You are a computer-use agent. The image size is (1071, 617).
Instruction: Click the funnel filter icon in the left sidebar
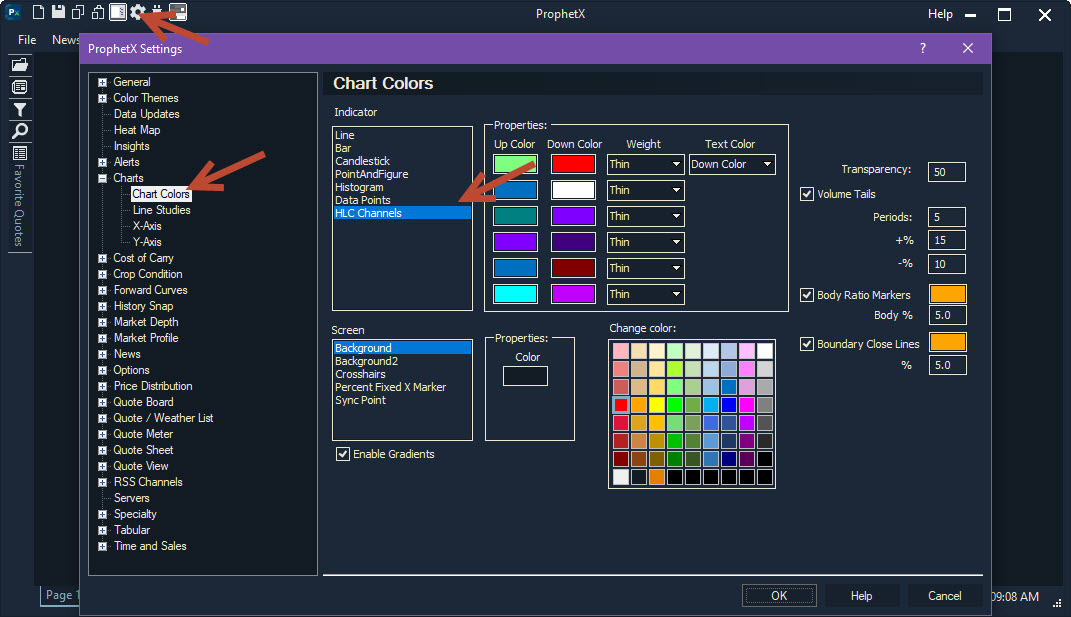(x=20, y=109)
